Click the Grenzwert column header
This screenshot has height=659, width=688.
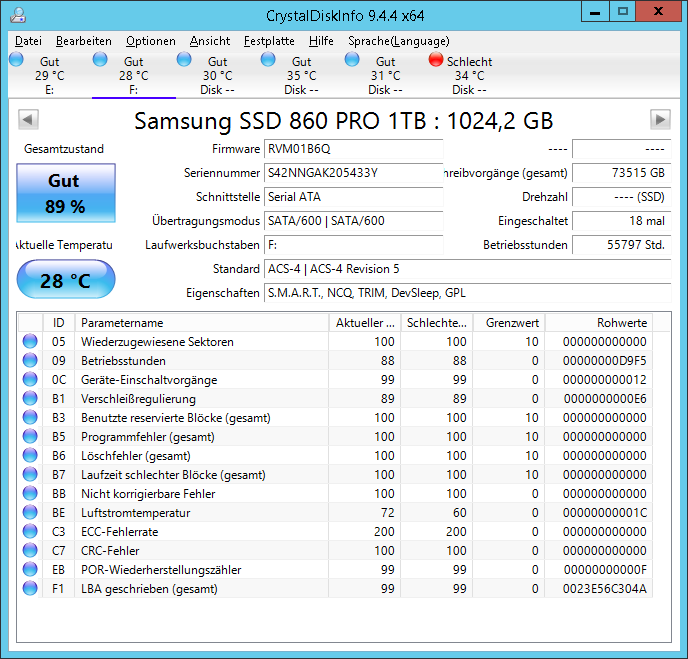coord(509,323)
